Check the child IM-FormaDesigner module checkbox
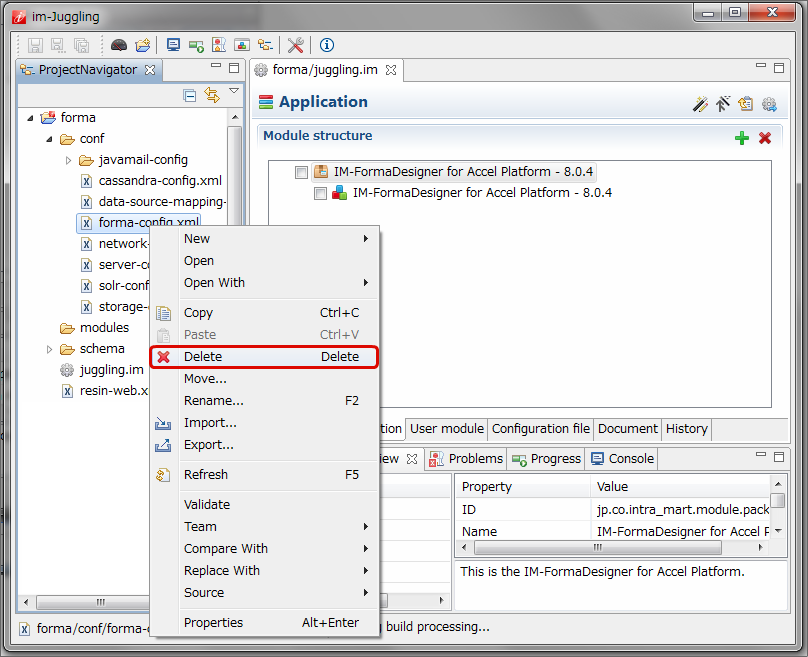 tap(320, 193)
